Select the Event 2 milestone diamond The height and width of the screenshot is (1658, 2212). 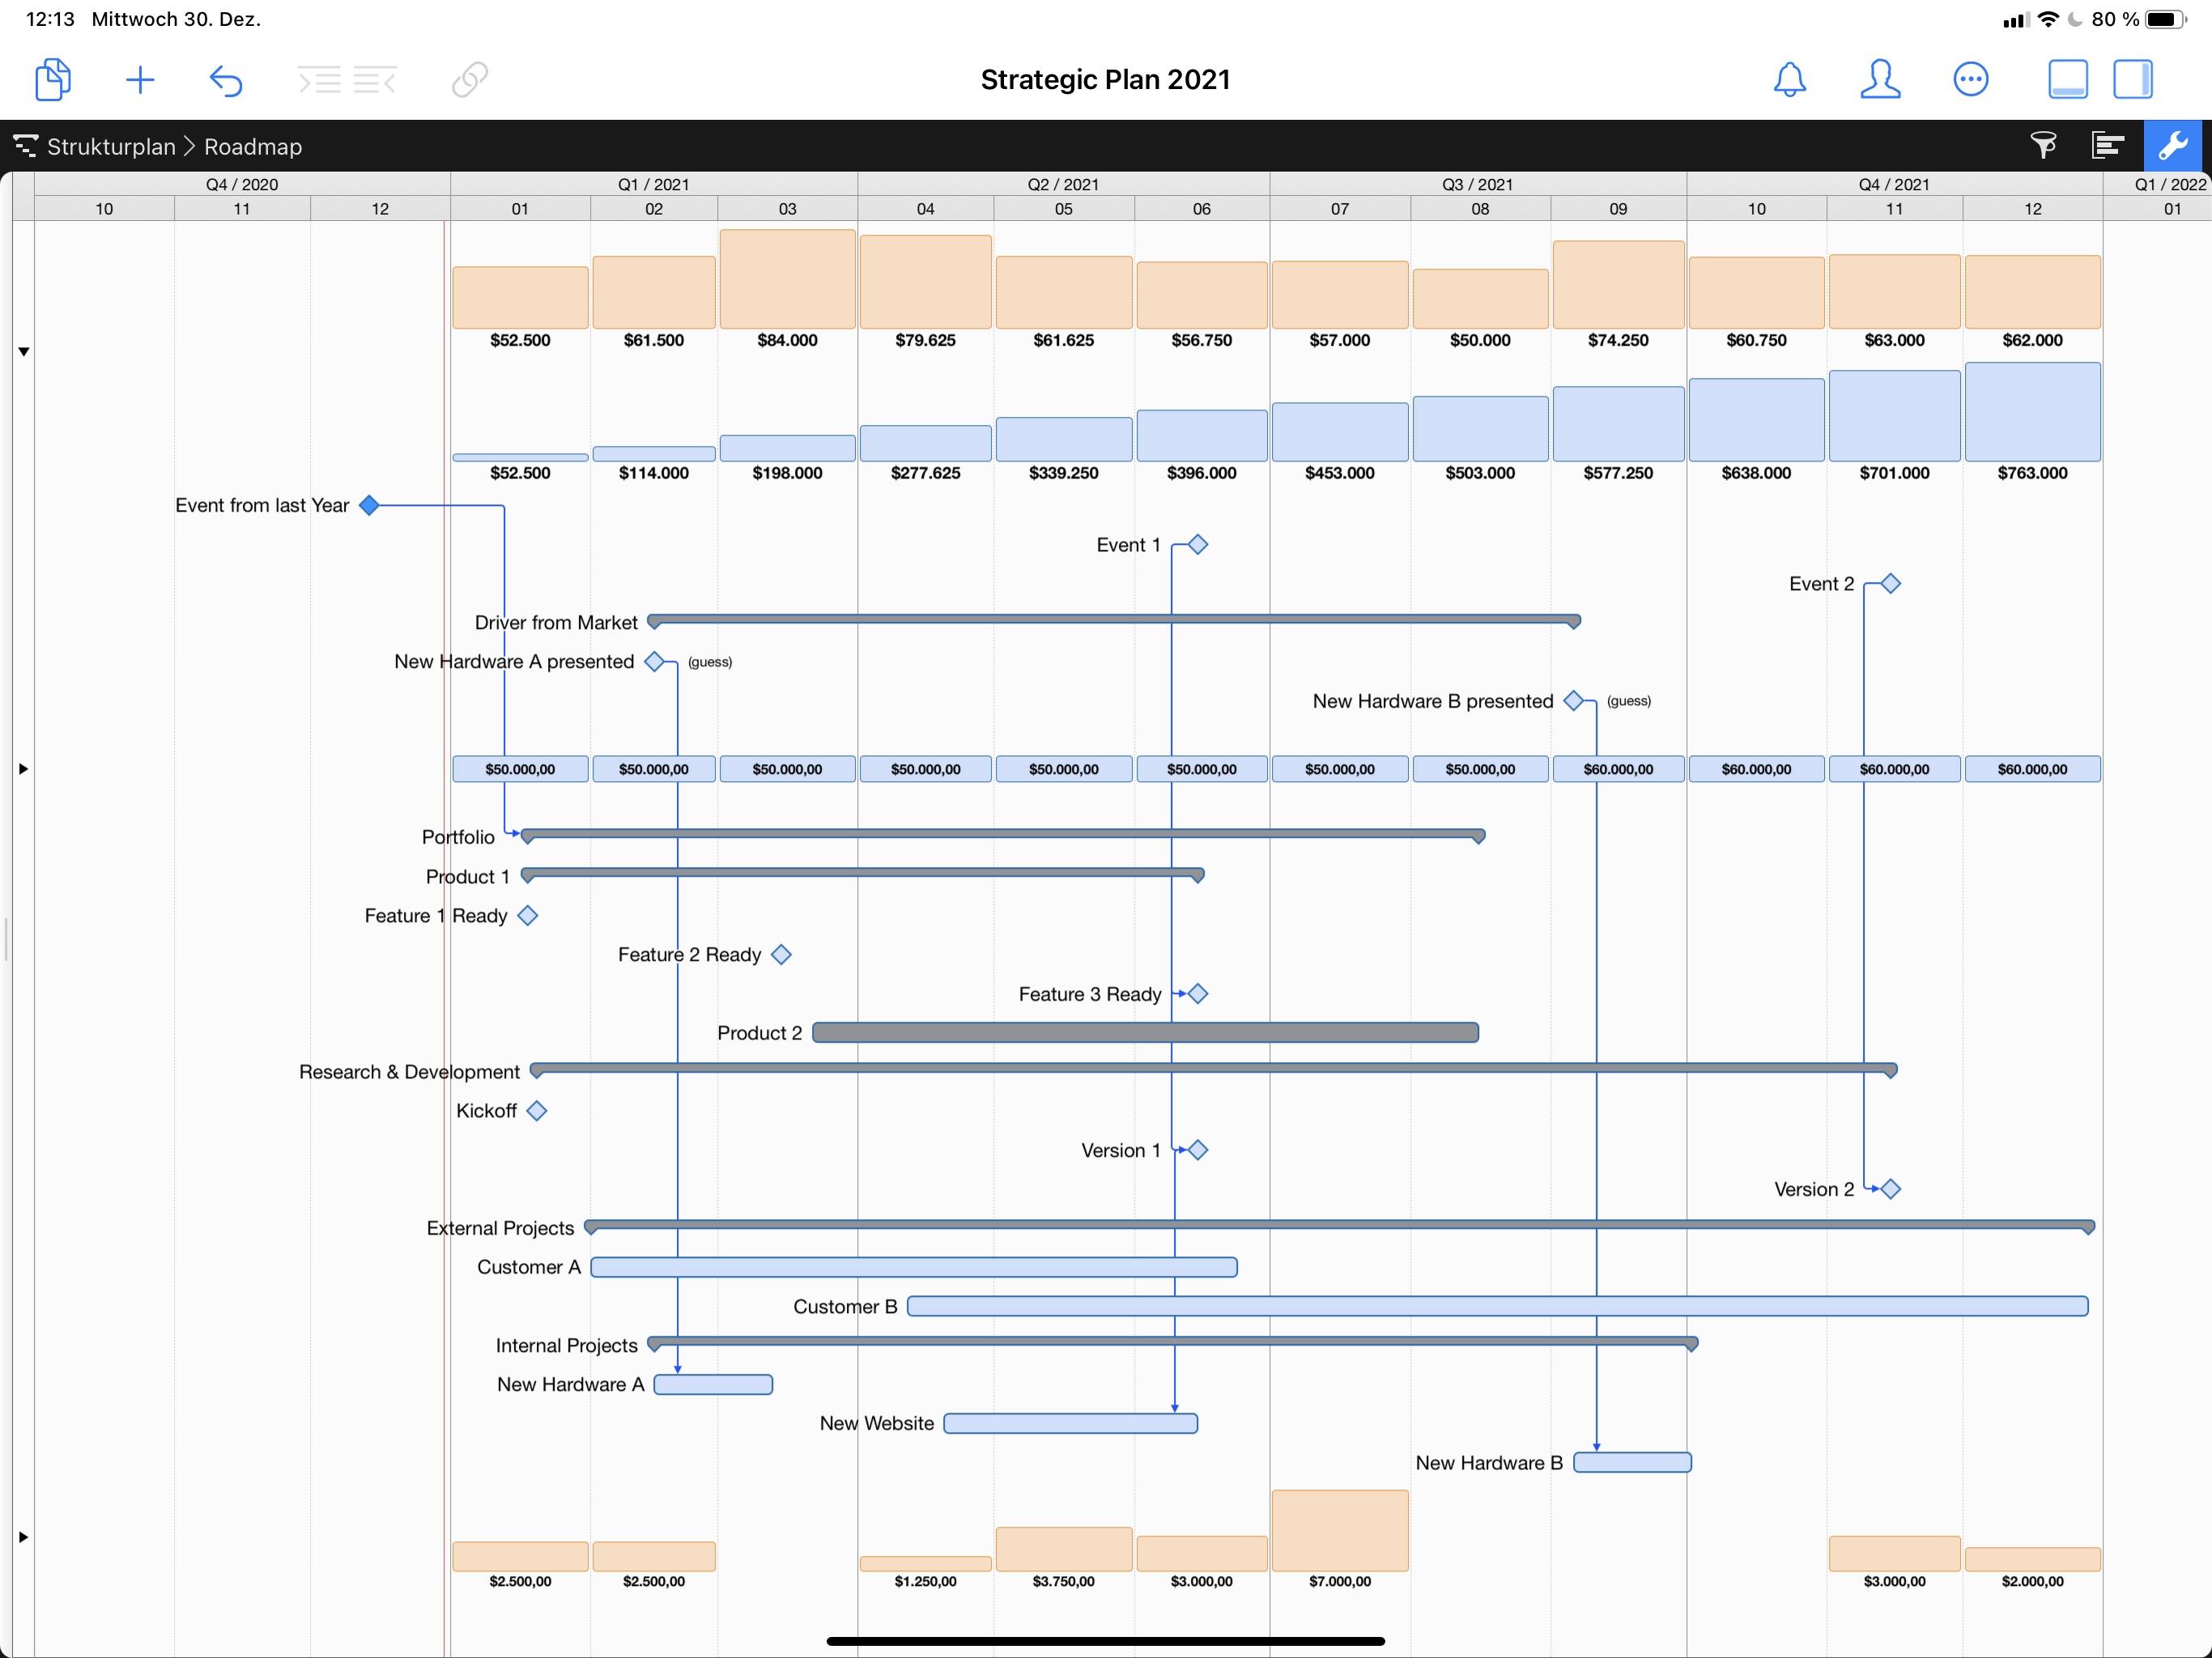point(1890,584)
